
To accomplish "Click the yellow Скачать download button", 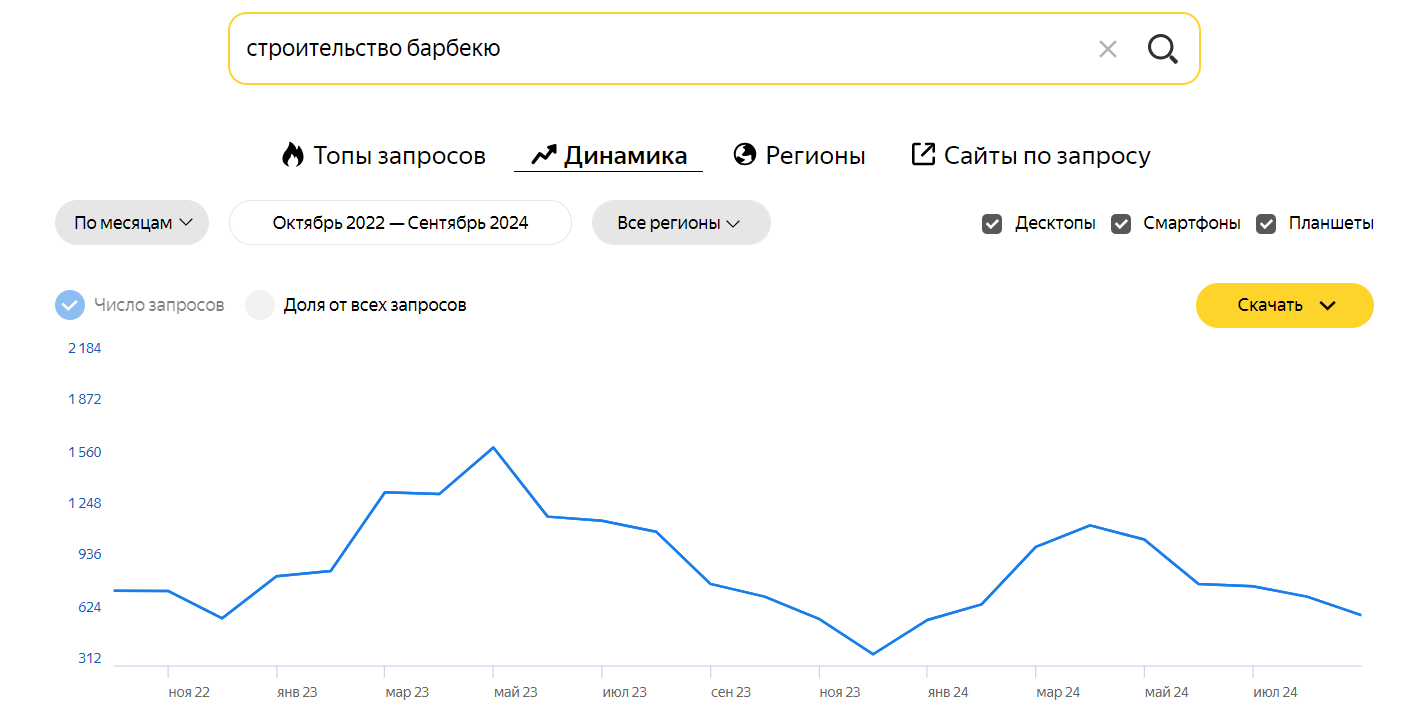I will (1270, 306).
